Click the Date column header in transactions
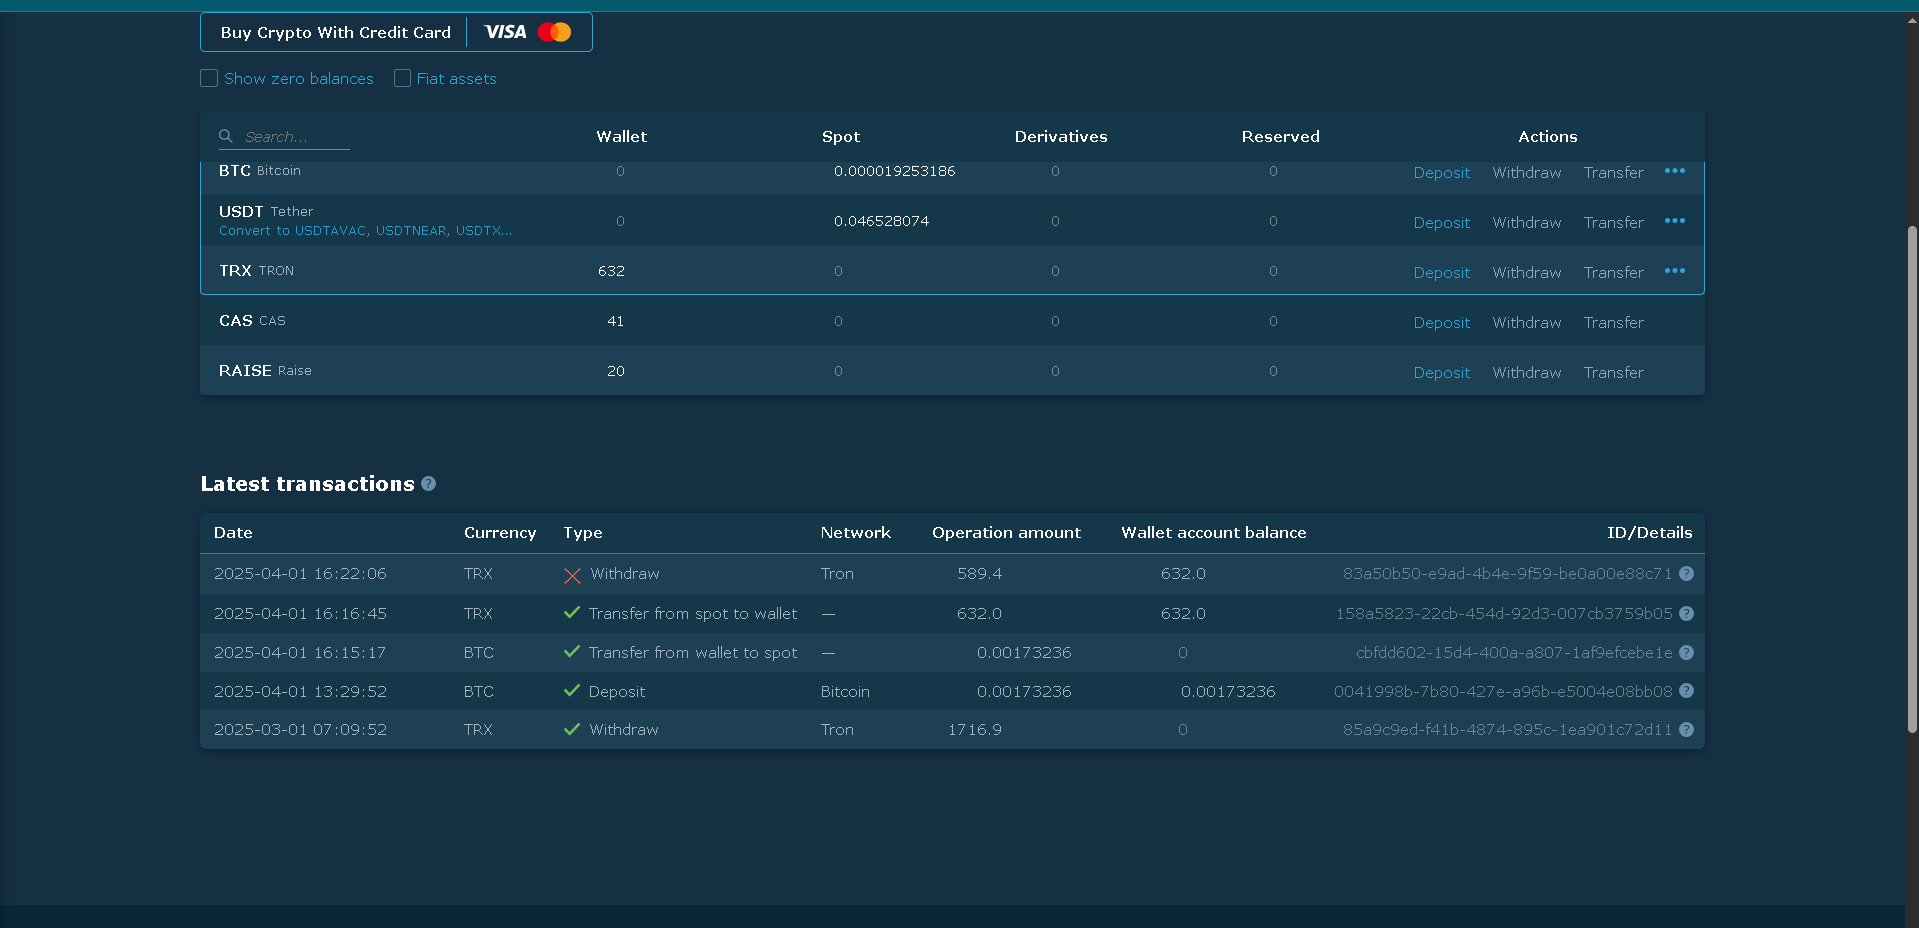Image resolution: width=1919 pixels, height=928 pixels. (x=233, y=533)
